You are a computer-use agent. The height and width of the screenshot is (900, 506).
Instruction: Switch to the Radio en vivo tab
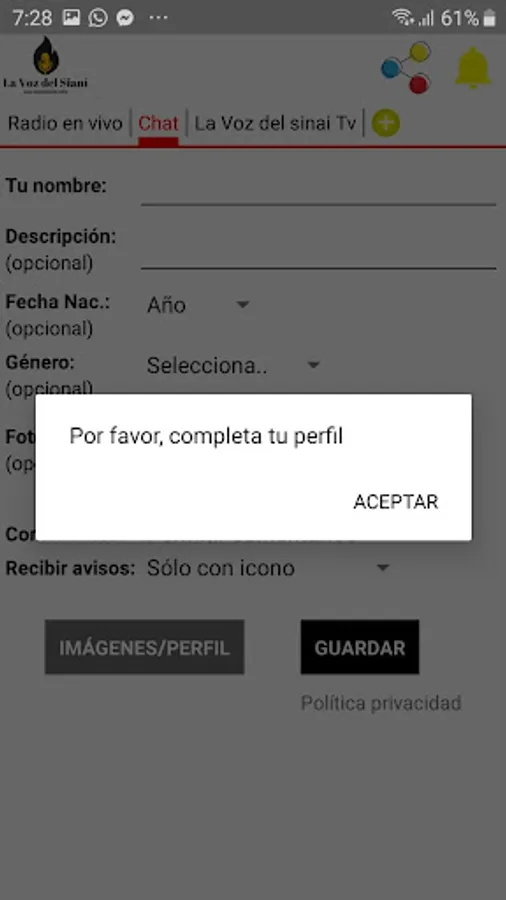65,123
